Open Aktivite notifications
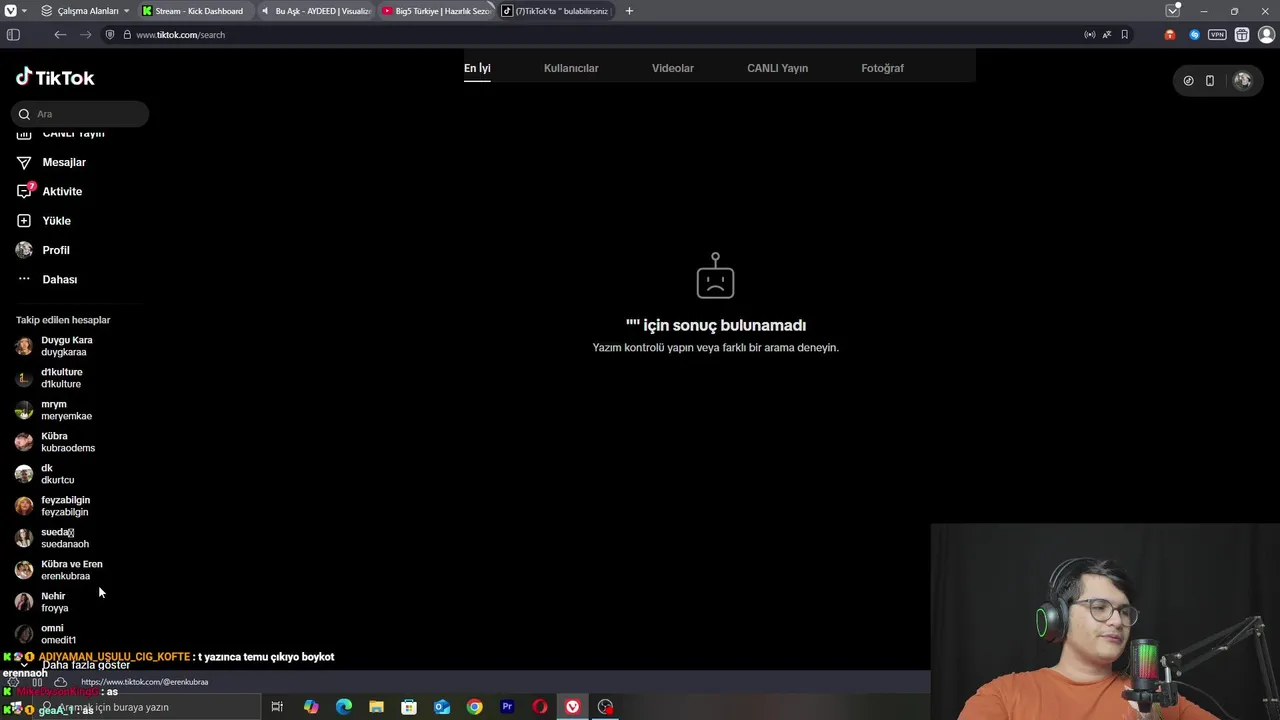Screen dimensions: 1280x720 62,191
